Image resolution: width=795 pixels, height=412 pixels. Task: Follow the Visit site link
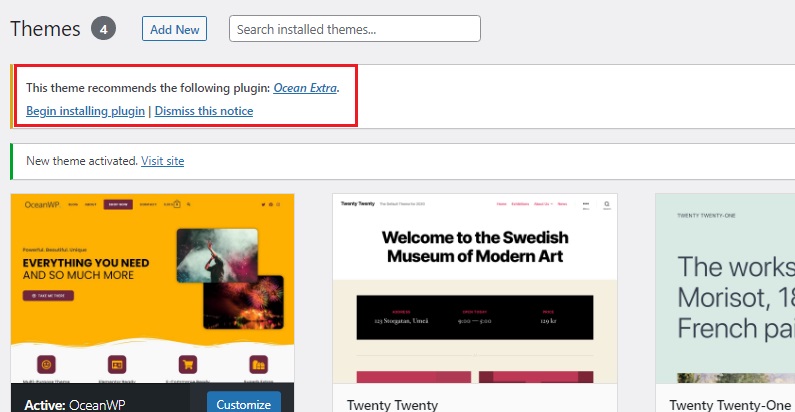[162, 161]
